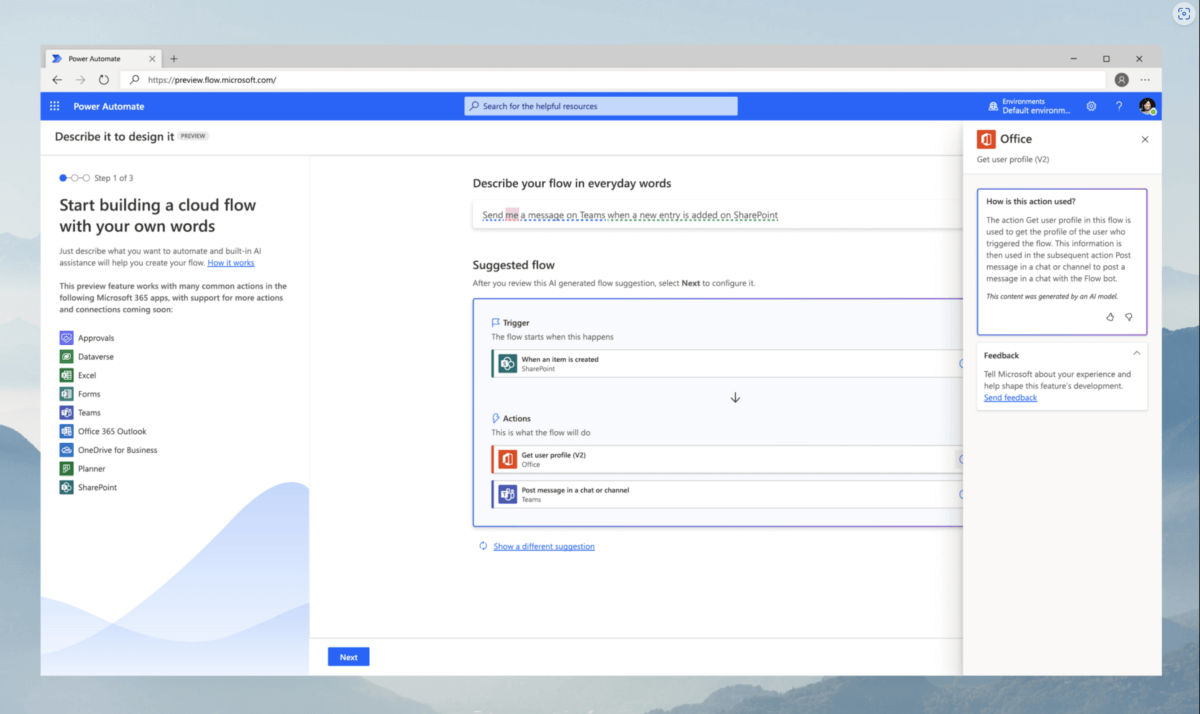Viewport: 1200px width, 714px height.
Task: Click 'Get user profile (V2)' panel subtitle
Action: point(1013,160)
